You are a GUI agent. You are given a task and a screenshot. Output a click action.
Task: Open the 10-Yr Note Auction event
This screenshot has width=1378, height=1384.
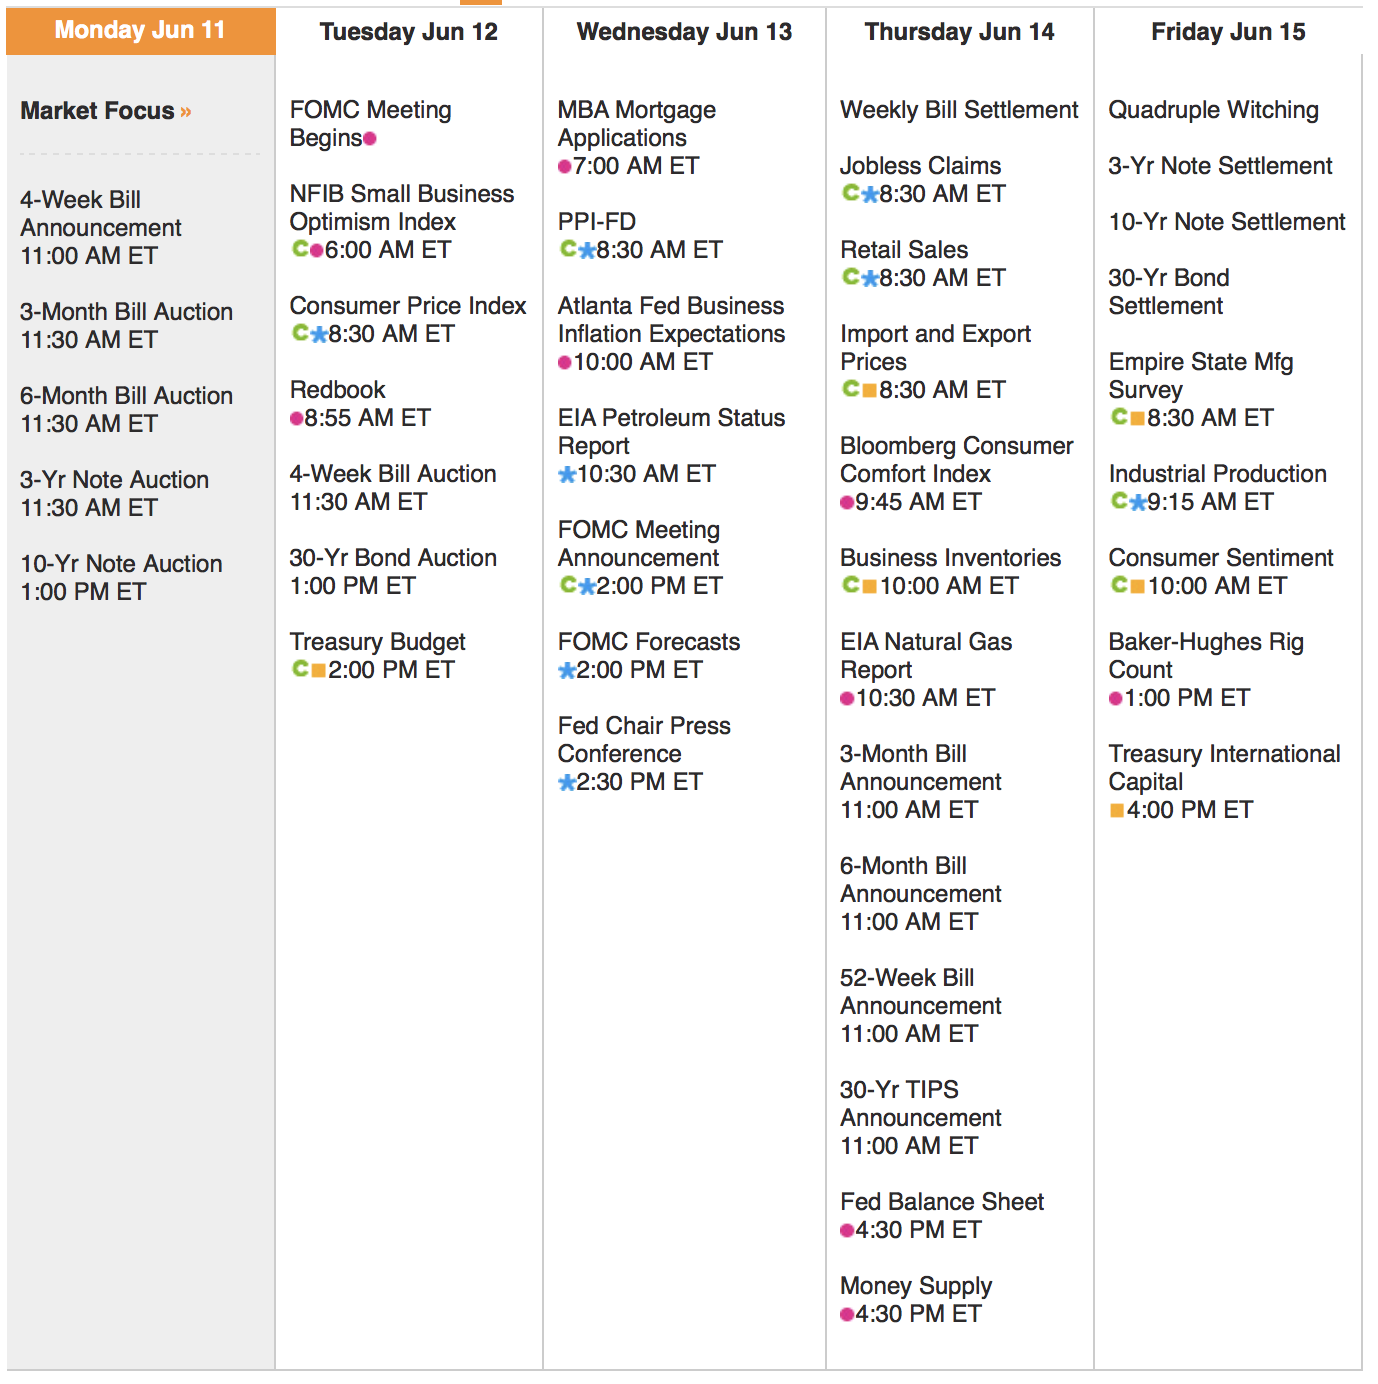click(121, 564)
